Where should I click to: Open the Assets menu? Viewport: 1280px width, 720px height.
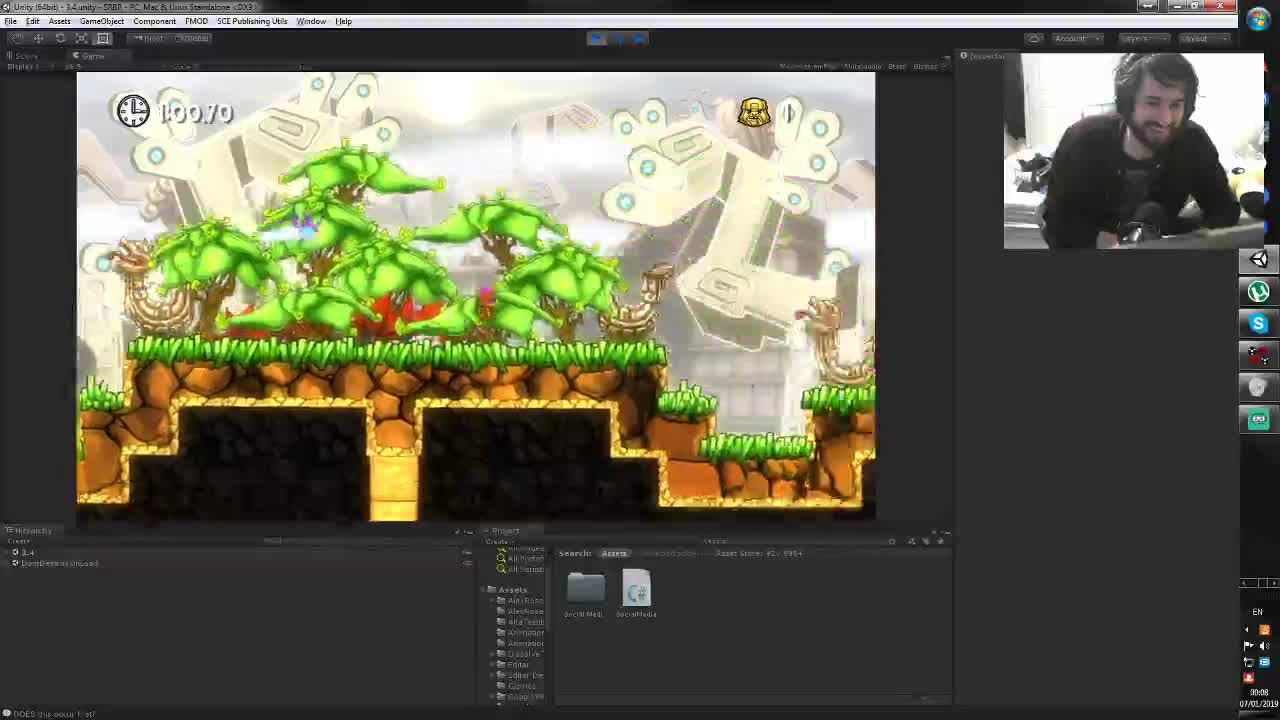click(x=59, y=21)
